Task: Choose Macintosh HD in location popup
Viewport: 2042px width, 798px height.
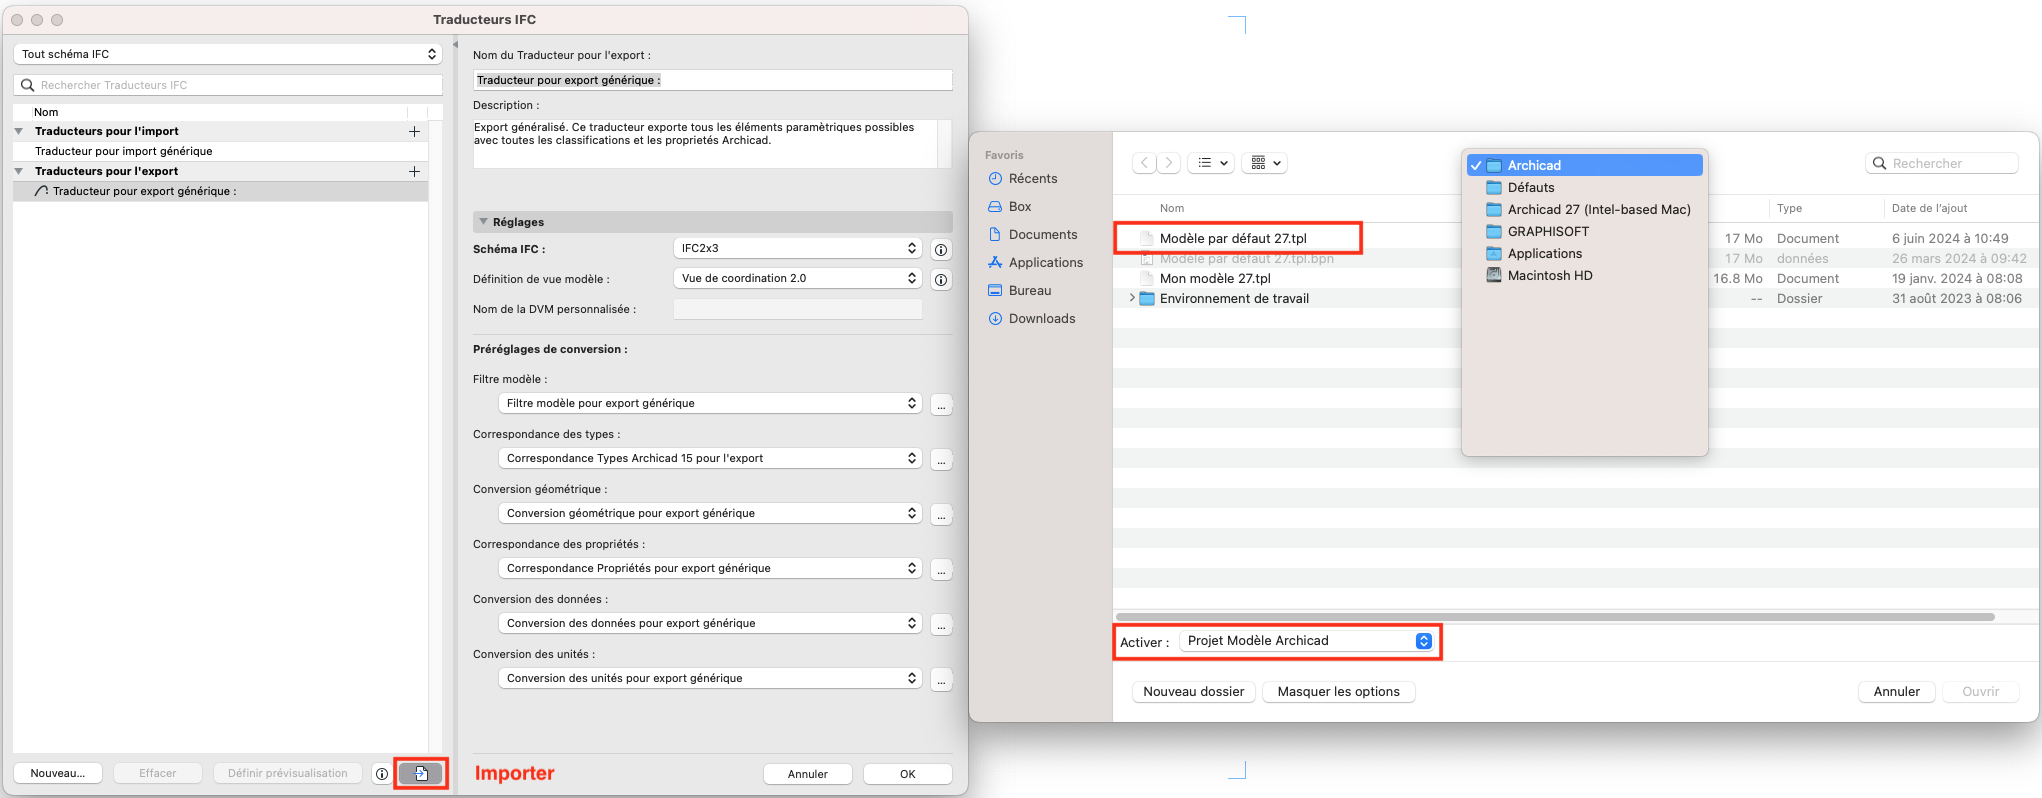Action: coord(1585,275)
